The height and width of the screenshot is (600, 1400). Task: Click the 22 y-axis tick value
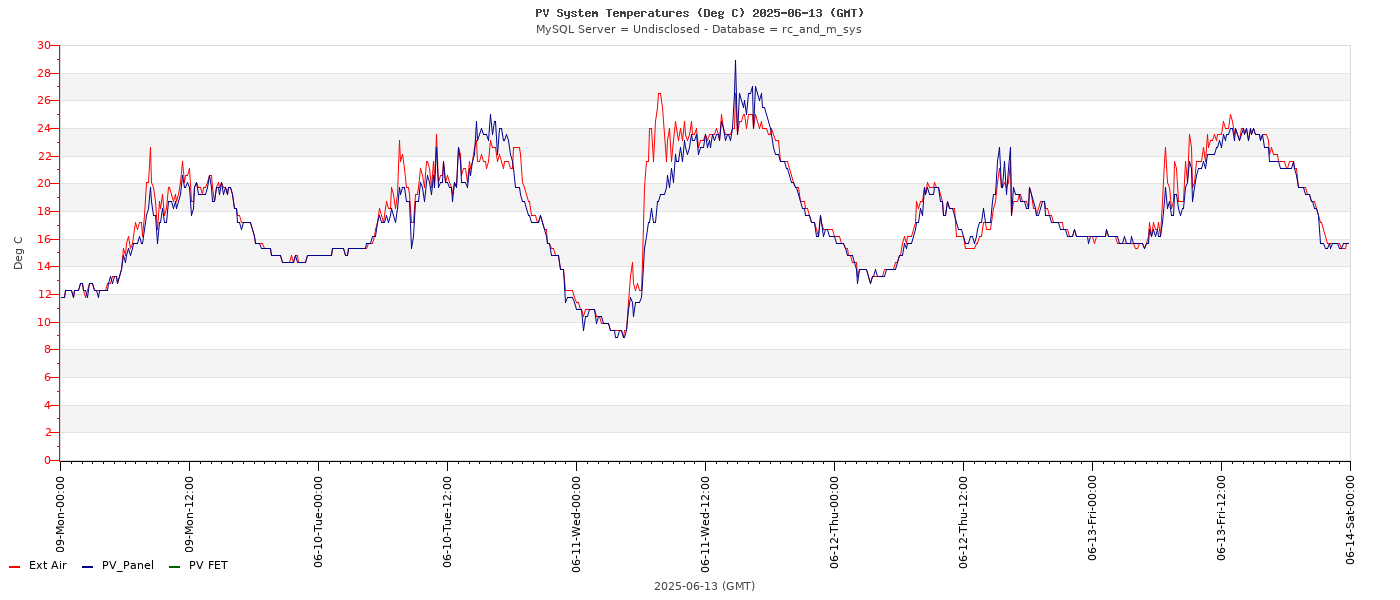[x=43, y=156]
